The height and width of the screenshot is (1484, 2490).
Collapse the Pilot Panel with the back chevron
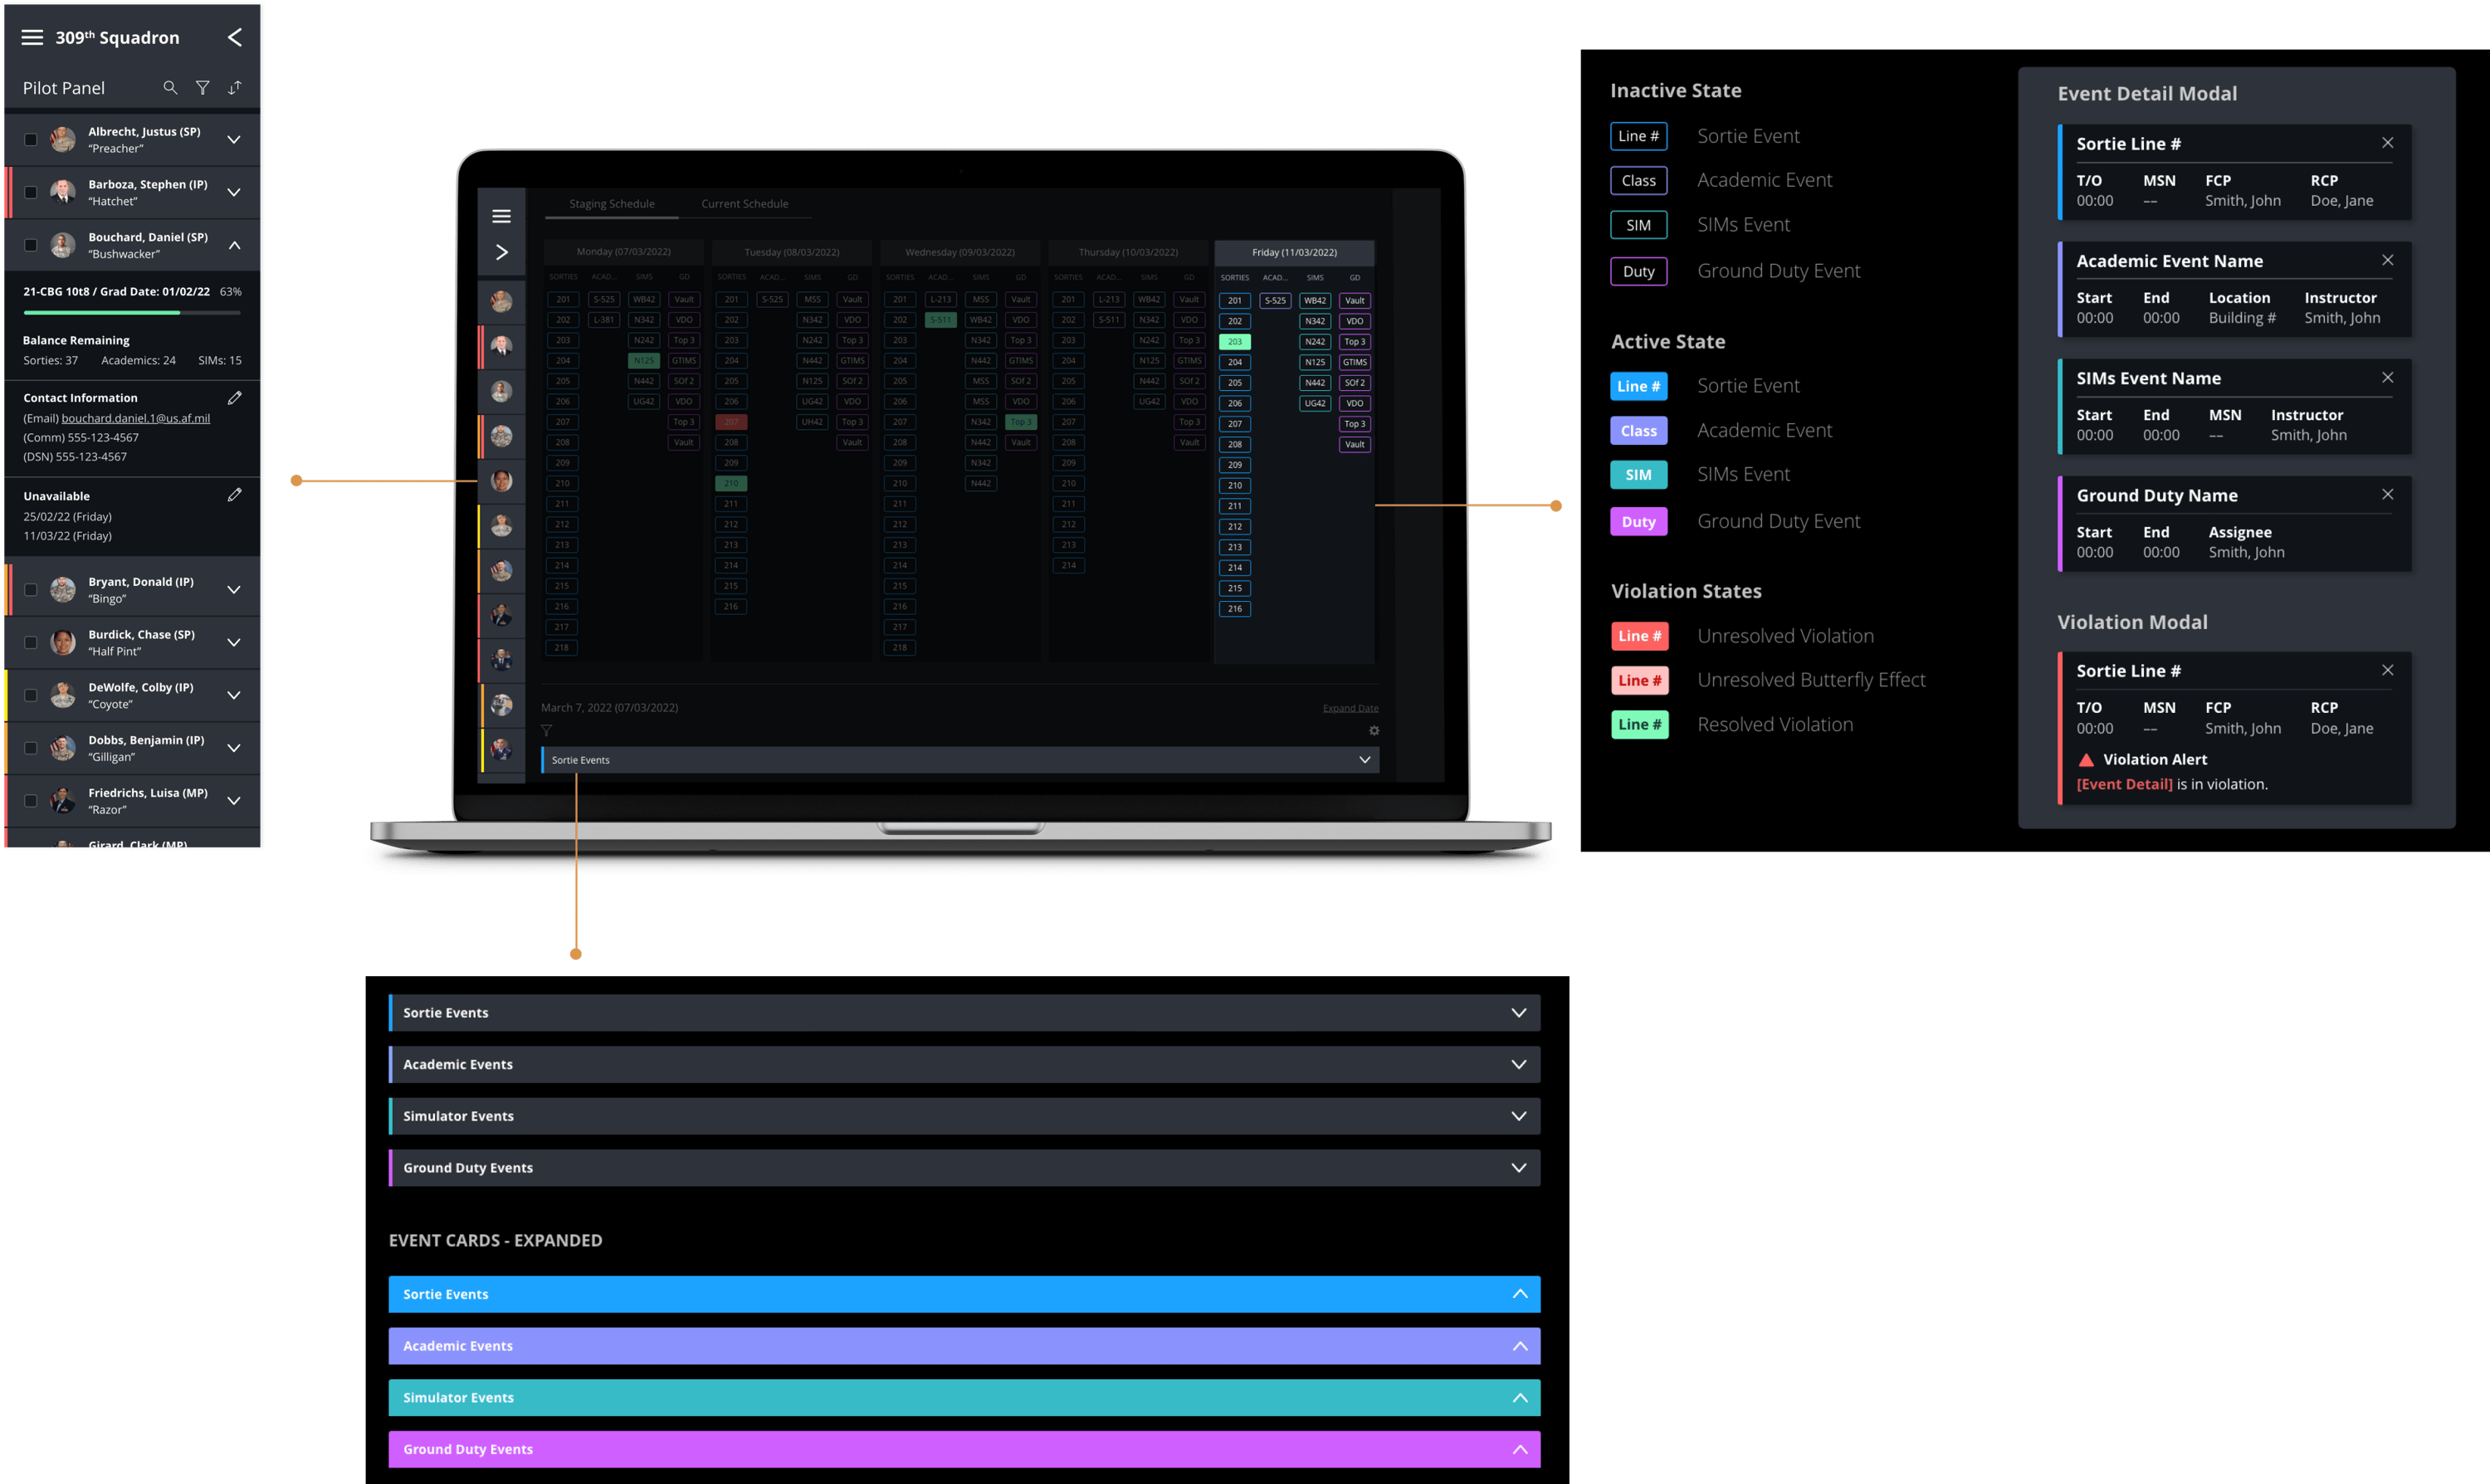(x=236, y=37)
